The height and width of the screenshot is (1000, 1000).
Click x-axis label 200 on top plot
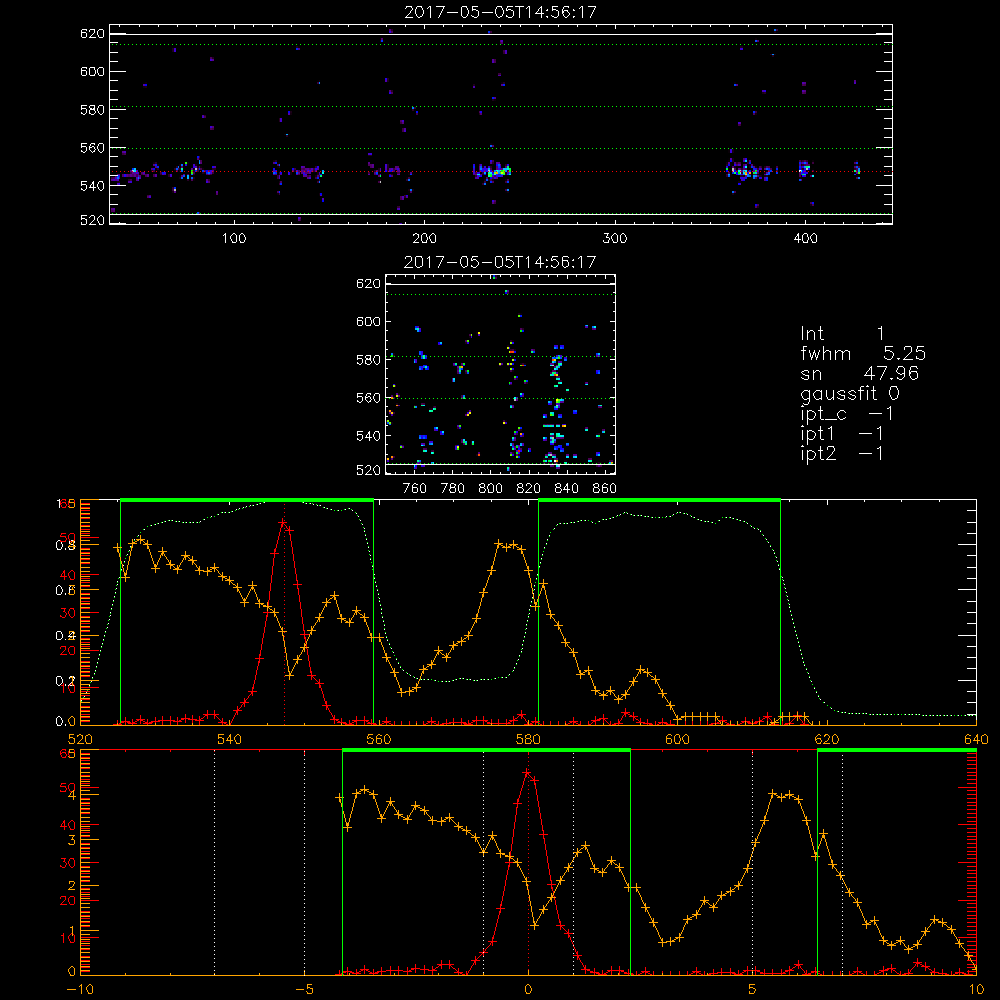coord(424,239)
